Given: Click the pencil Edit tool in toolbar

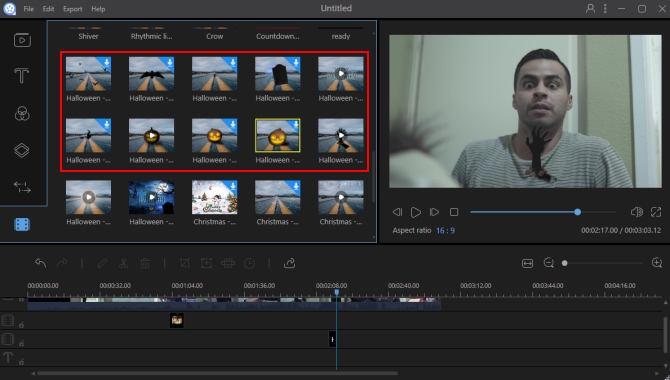Looking at the screenshot, I should (x=102, y=263).
